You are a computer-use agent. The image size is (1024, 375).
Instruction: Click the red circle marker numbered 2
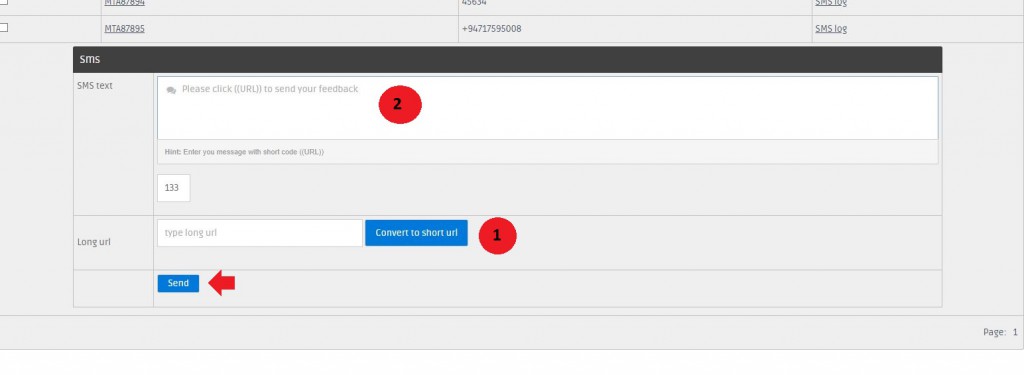coord(400,105)
